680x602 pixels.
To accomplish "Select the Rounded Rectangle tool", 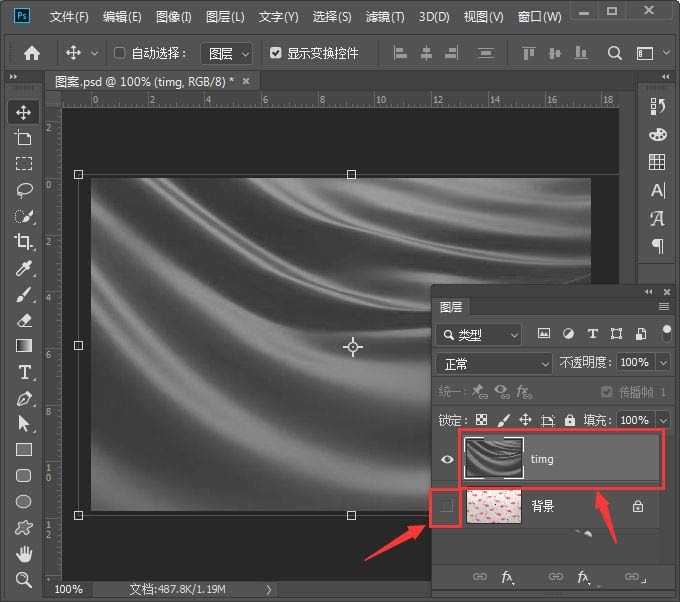I will click(23, 476).
